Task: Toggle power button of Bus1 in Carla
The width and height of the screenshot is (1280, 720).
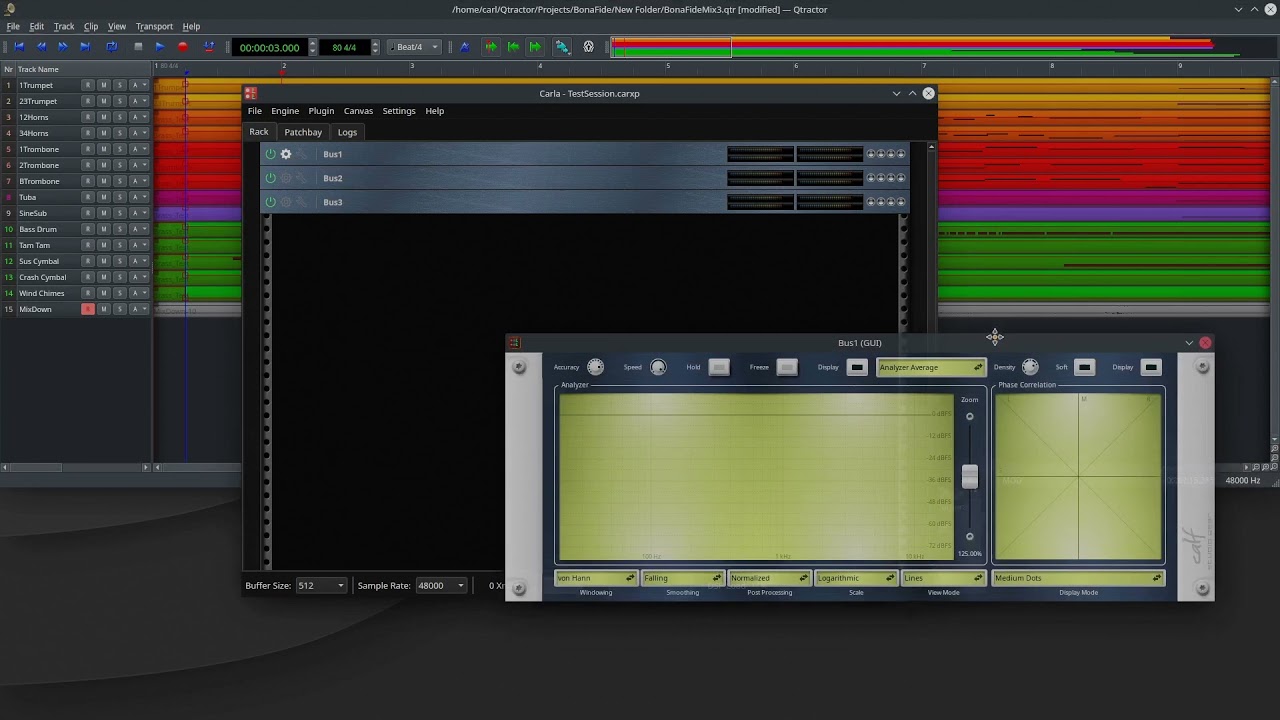Action: (270, 154)
